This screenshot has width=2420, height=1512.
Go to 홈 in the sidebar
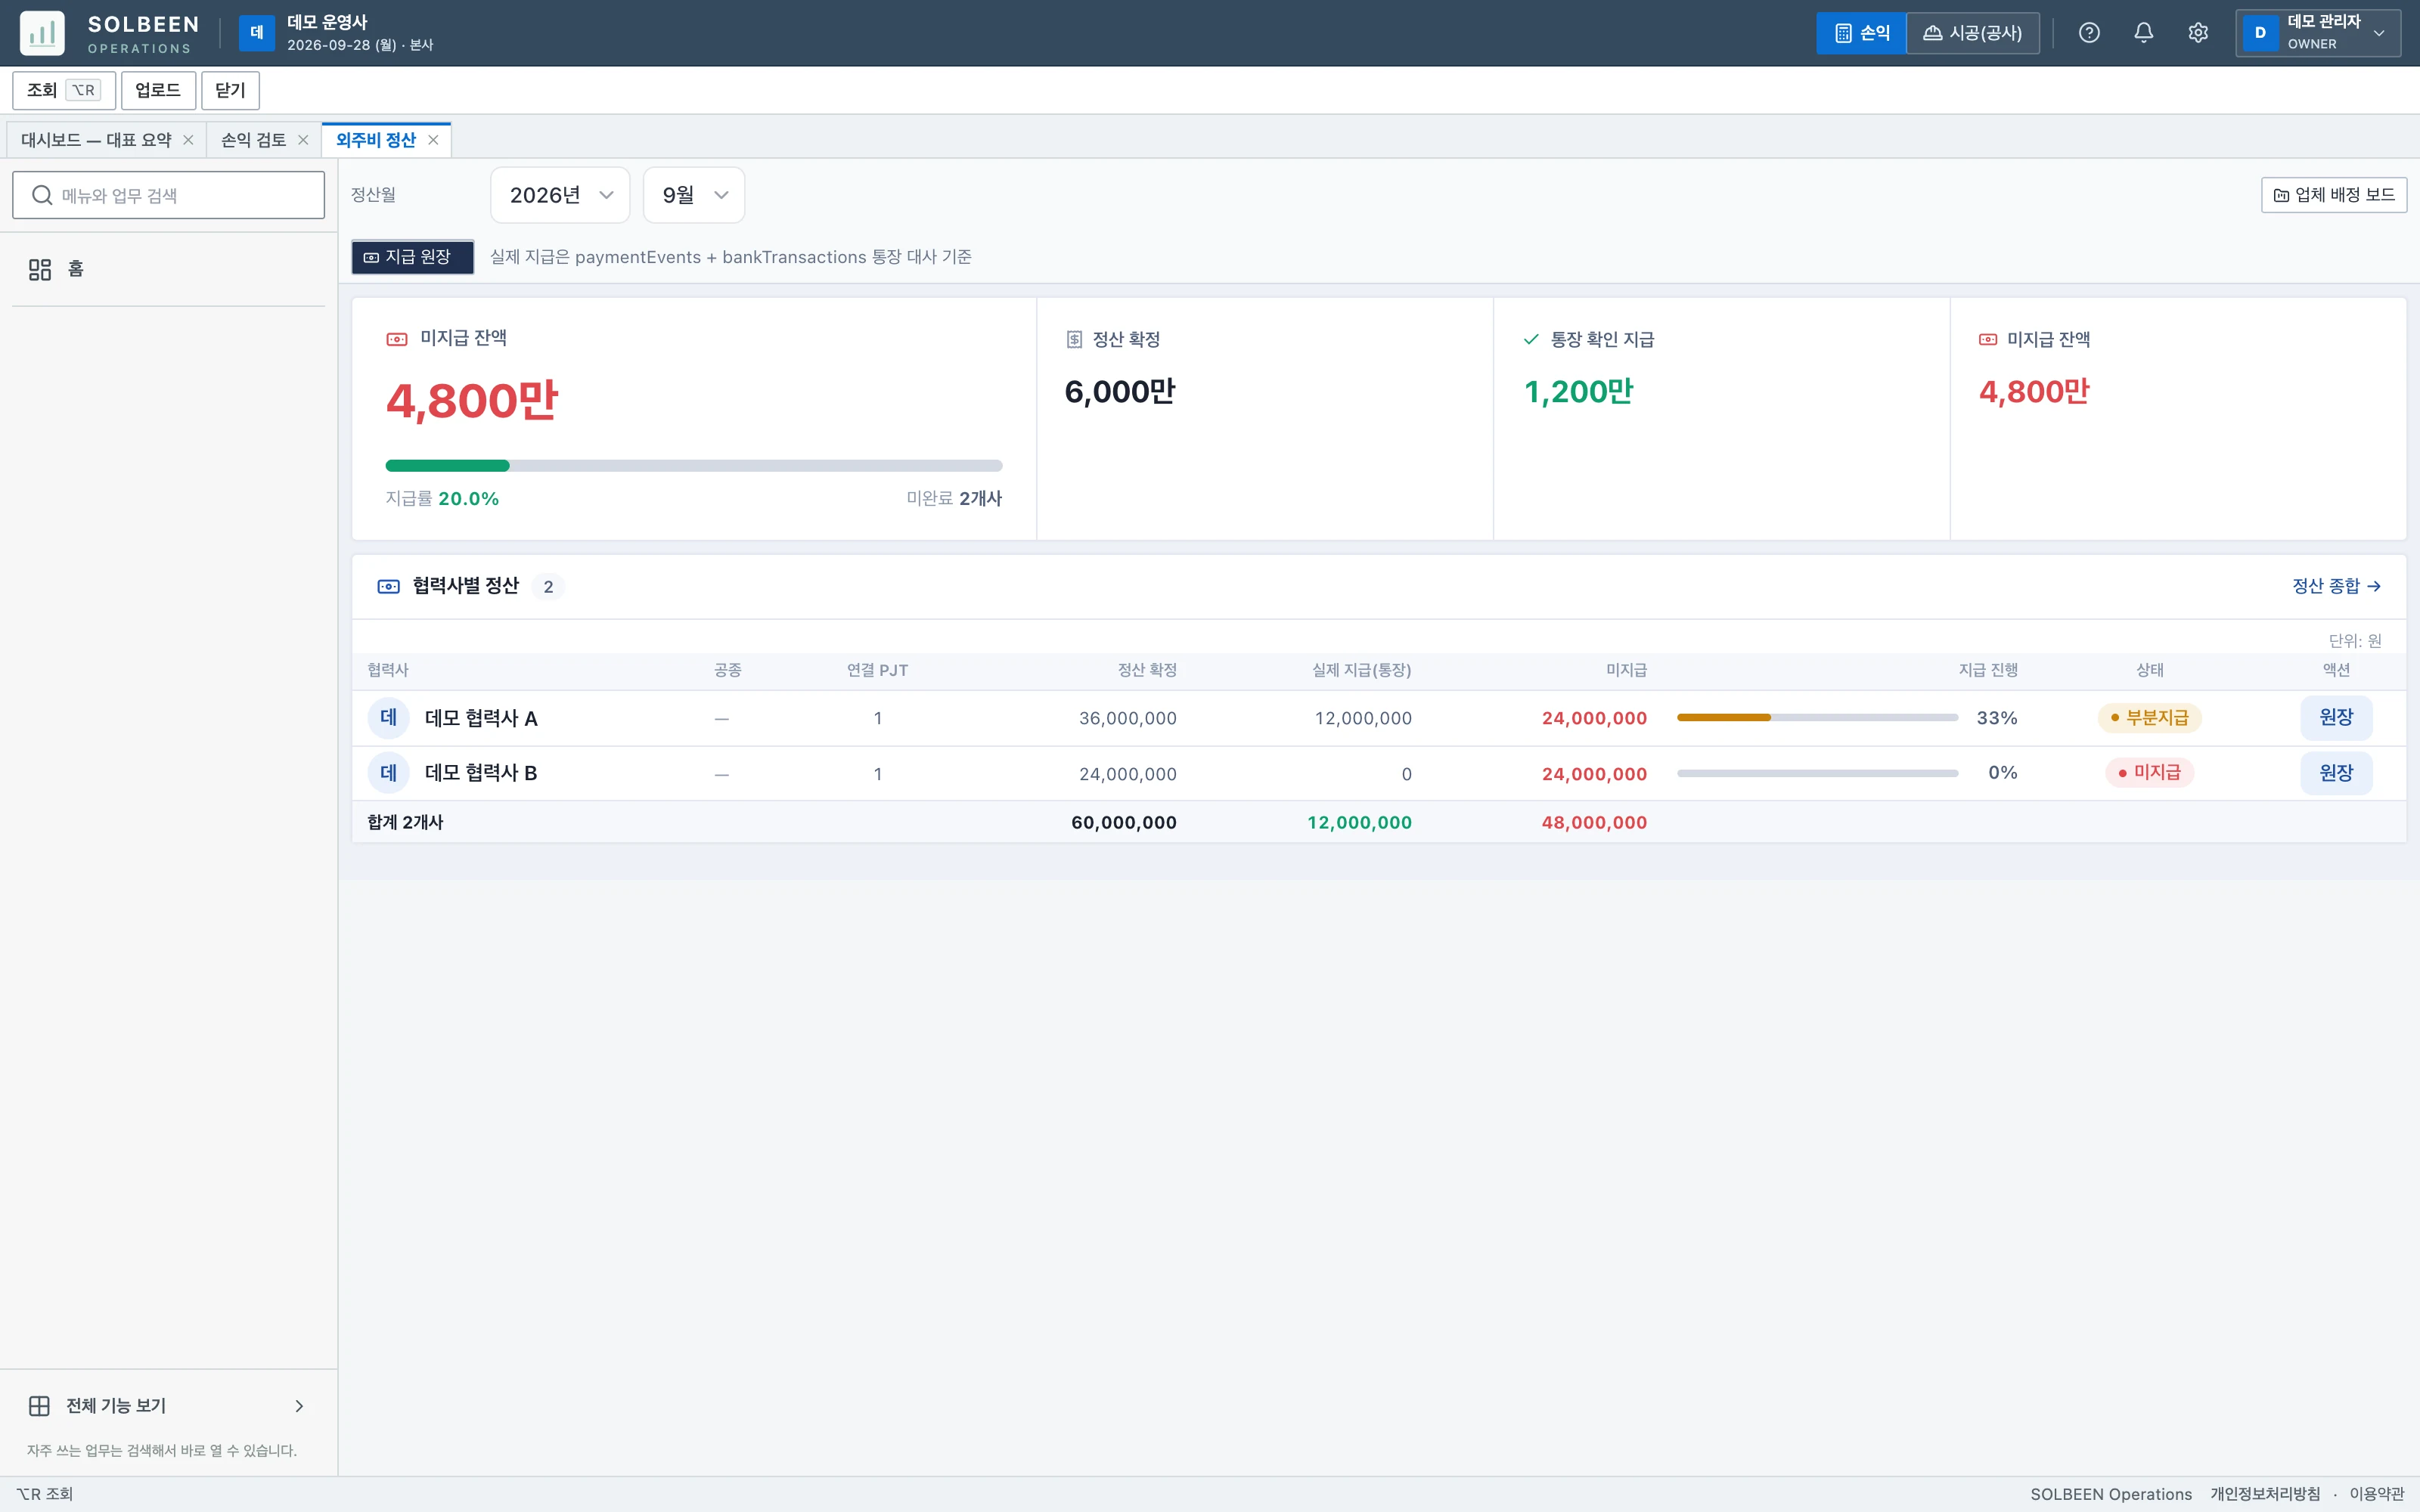(168, 269)
